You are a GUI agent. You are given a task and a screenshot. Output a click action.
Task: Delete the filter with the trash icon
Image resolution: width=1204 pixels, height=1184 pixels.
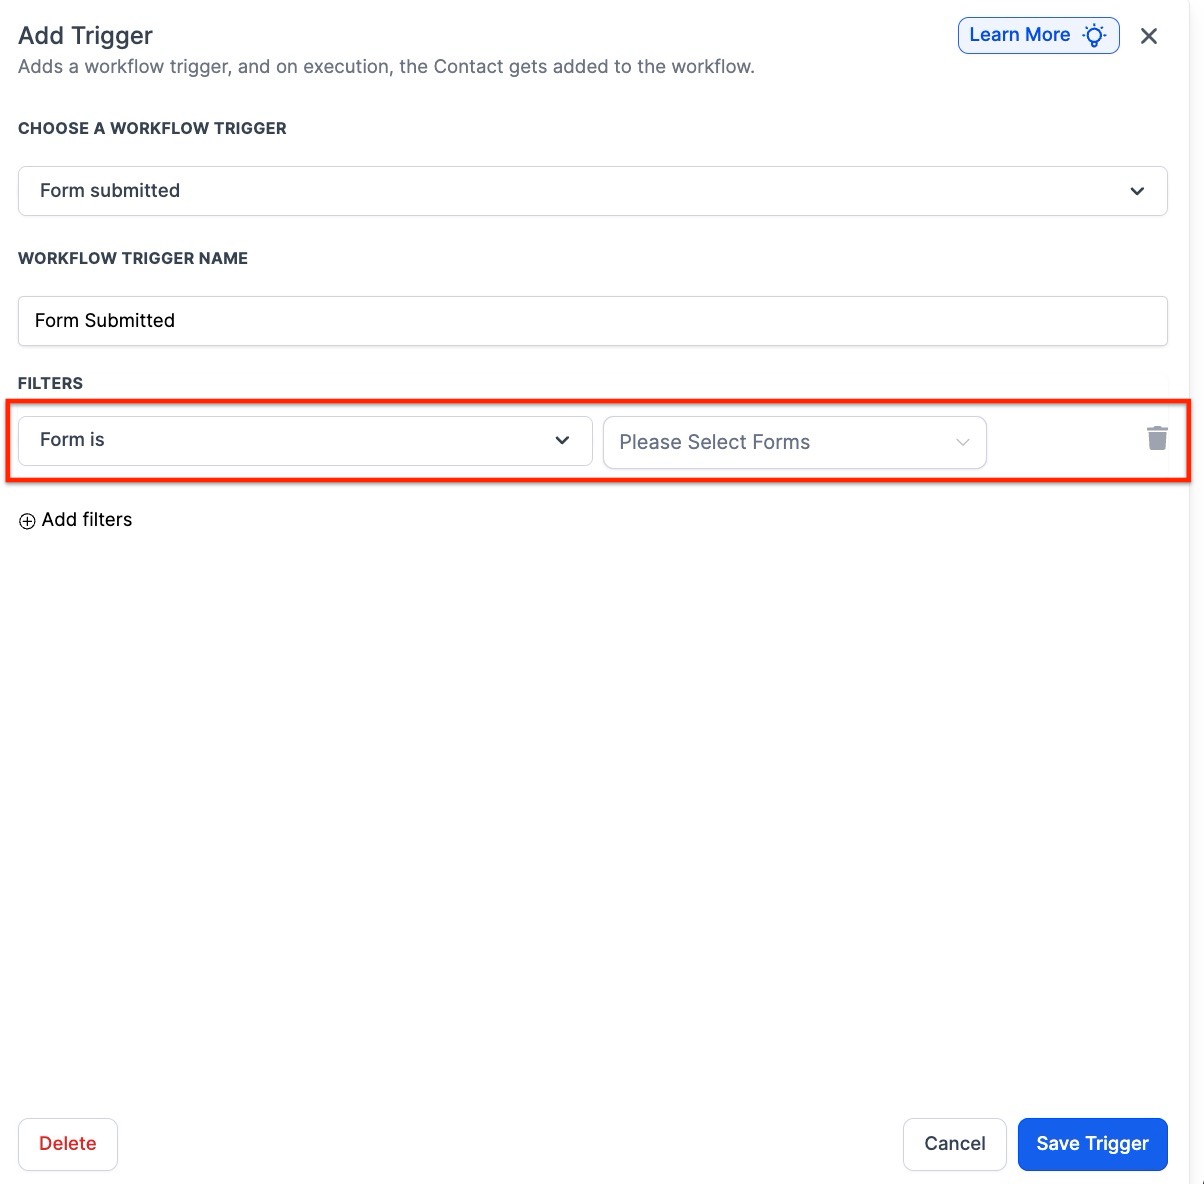pos(1157,438)
